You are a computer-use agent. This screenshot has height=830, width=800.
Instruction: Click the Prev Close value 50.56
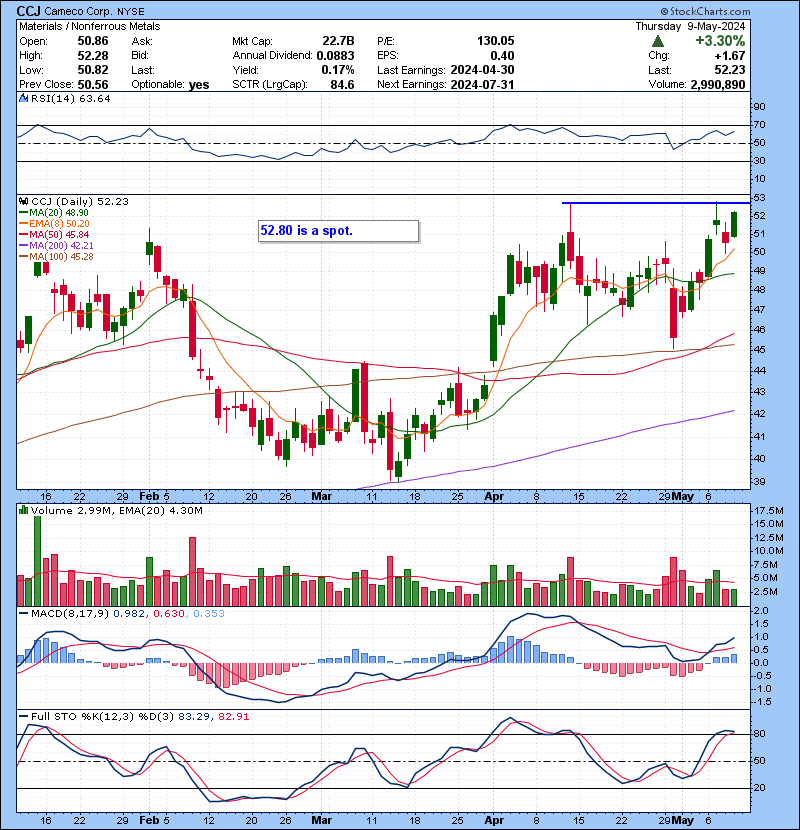(93, 84)
